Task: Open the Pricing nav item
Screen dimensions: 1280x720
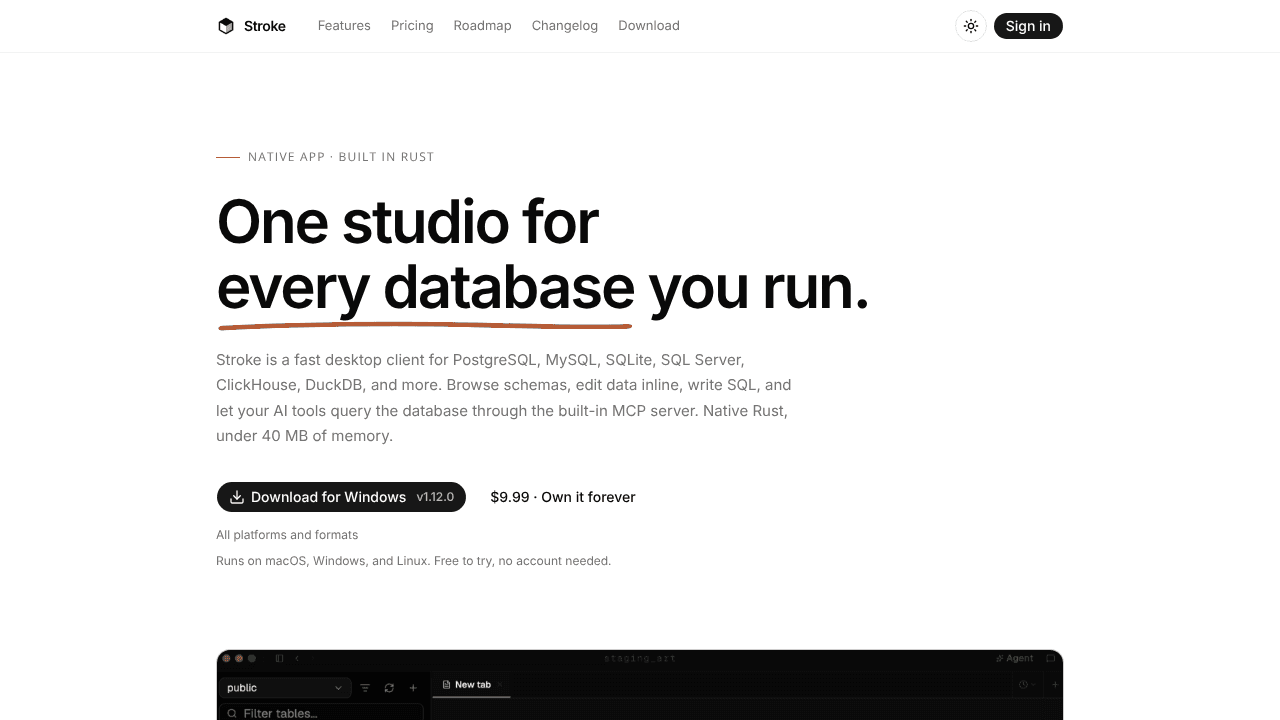Action: click(412, 26)
